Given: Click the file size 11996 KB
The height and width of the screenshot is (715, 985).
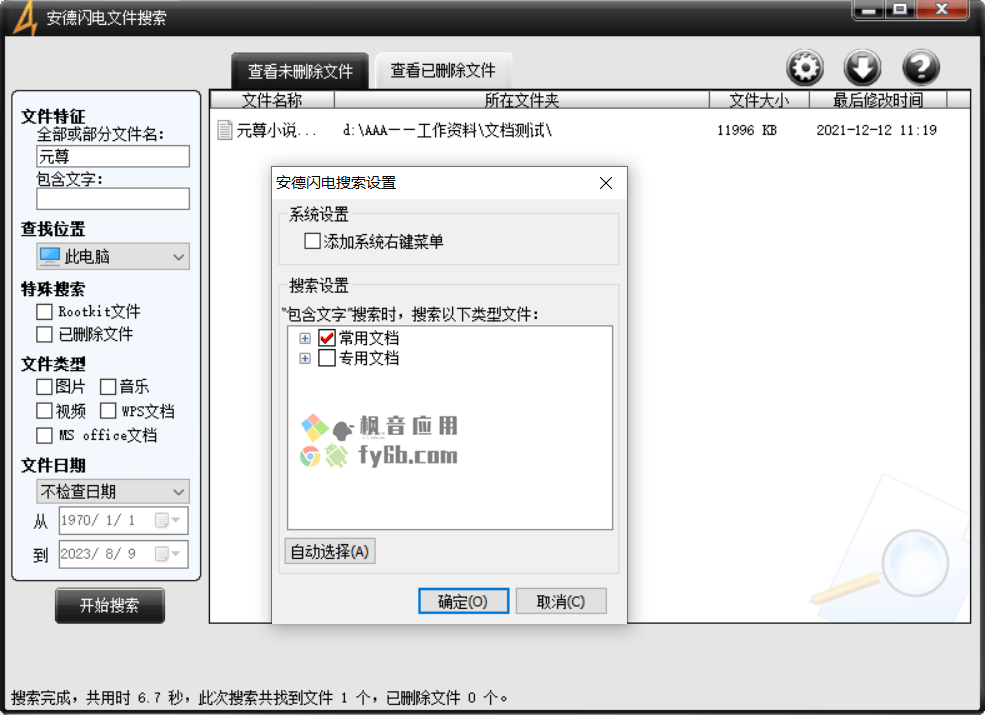Looking at the screenshot, I should (x=747, y=130).
